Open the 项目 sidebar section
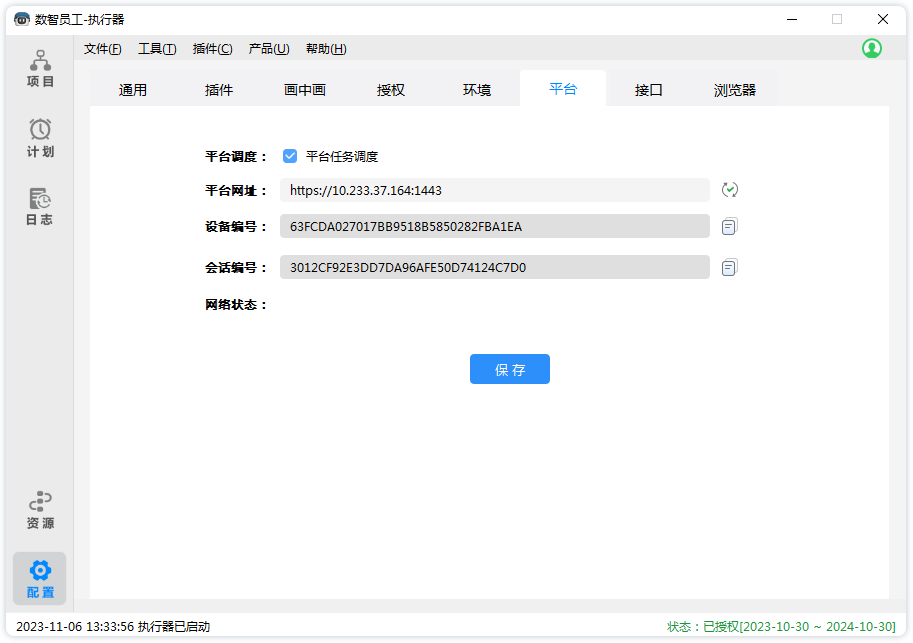 coord(40,69)
